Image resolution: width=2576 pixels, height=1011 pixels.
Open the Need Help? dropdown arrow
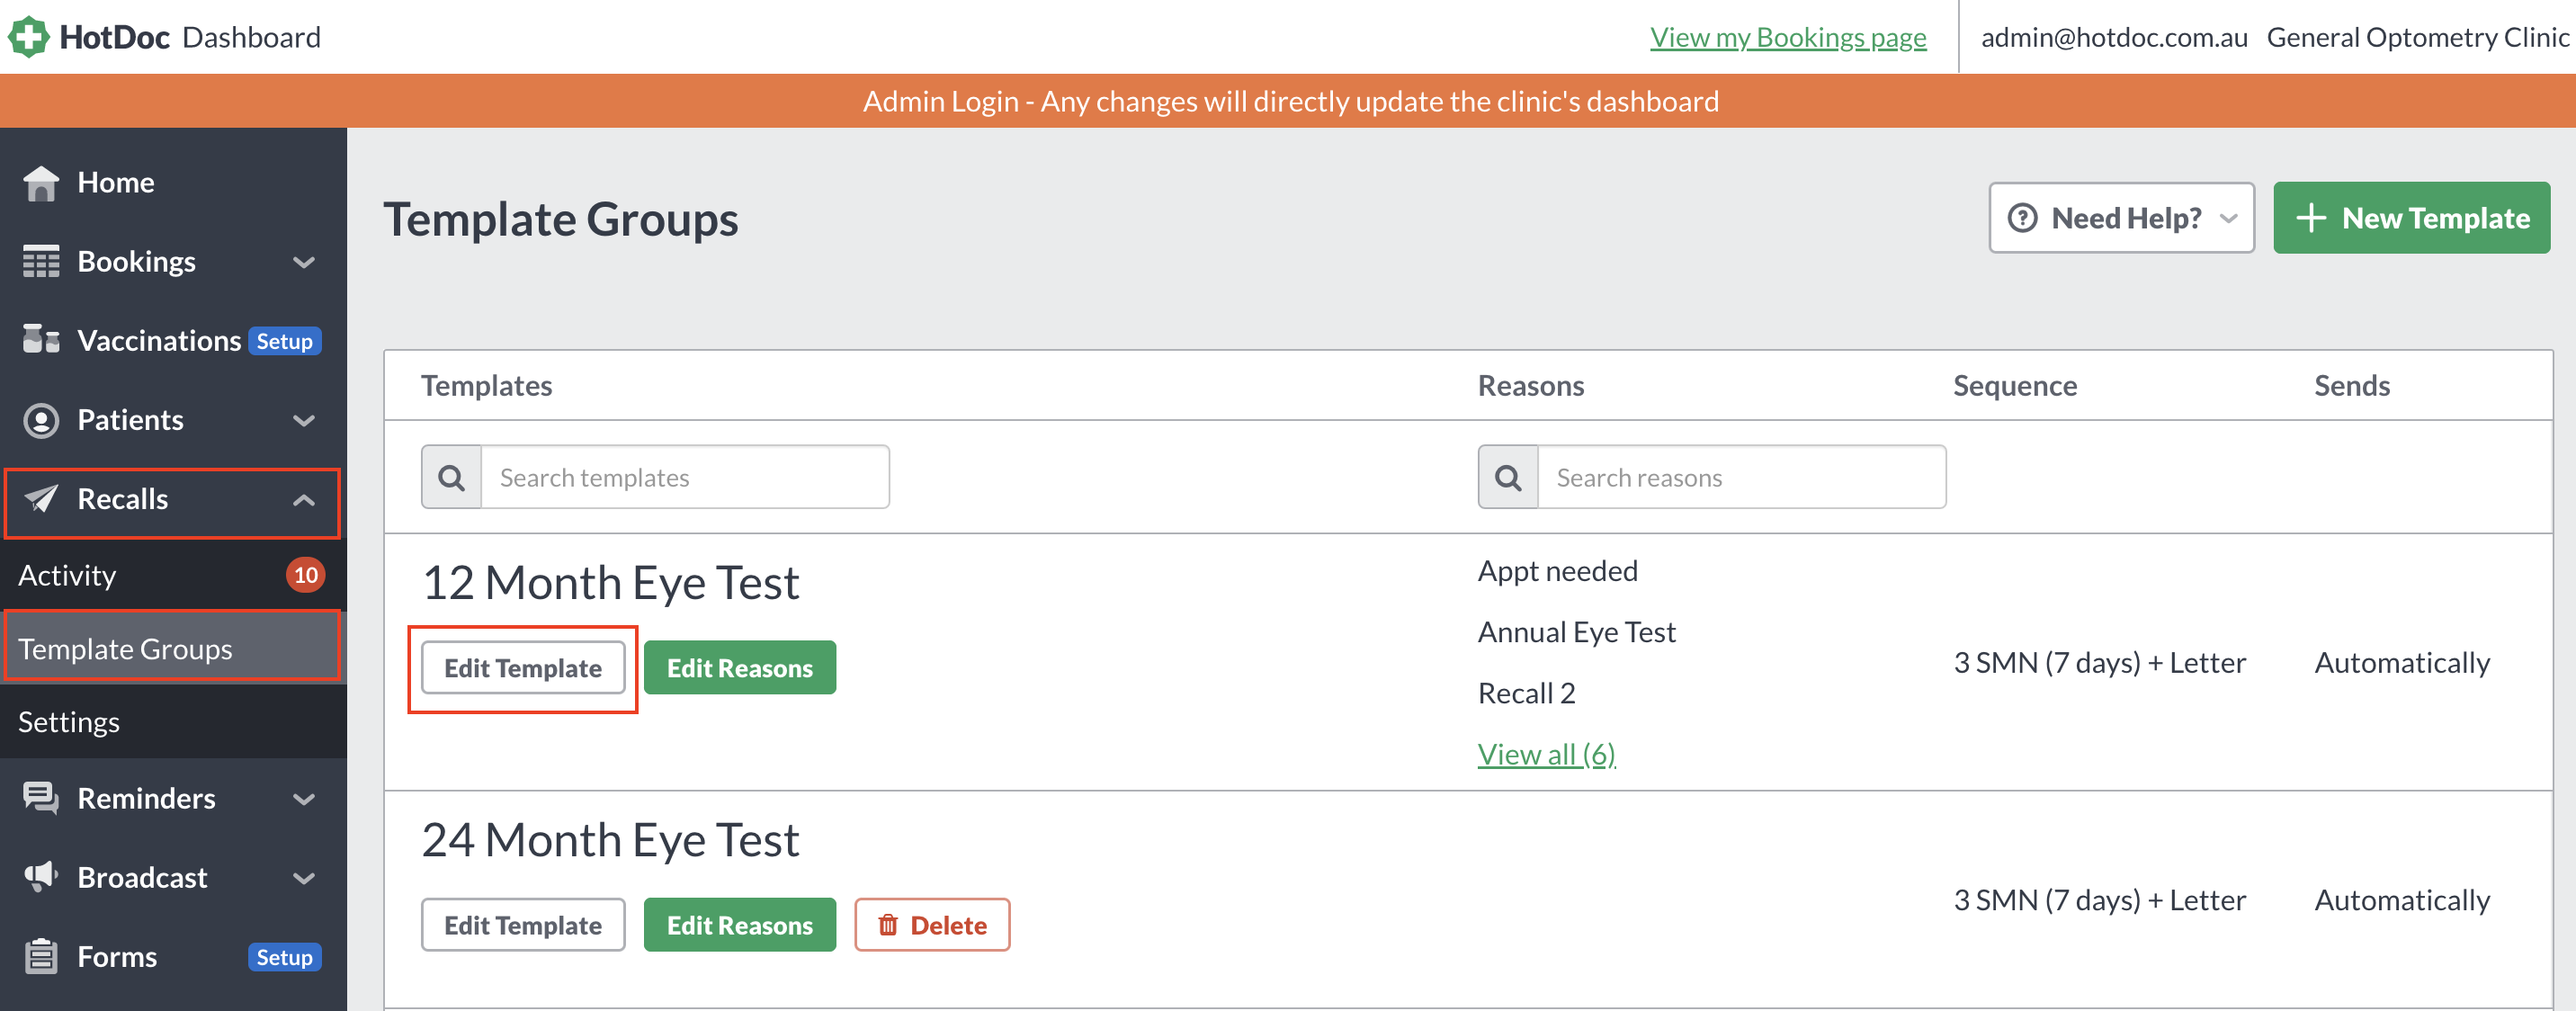tap(2228, 218)
